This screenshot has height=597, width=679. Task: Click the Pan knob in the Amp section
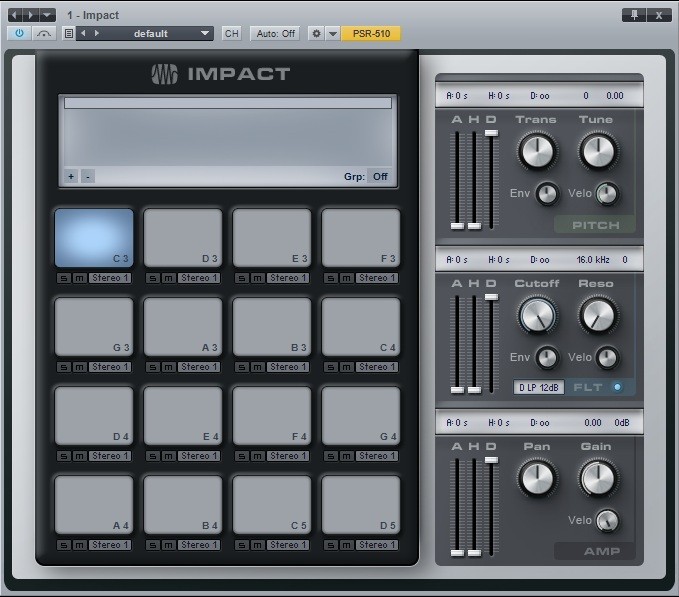click(x=537, y=478)
